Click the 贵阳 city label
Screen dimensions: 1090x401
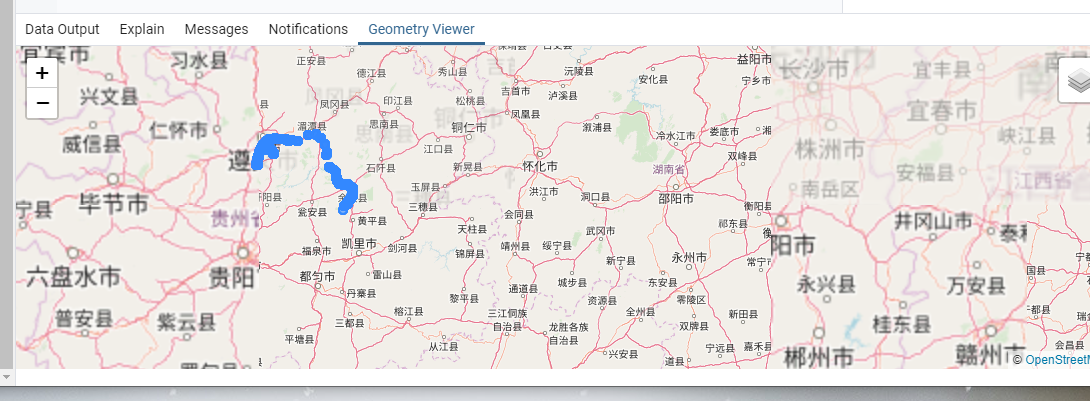click(231, 278)
